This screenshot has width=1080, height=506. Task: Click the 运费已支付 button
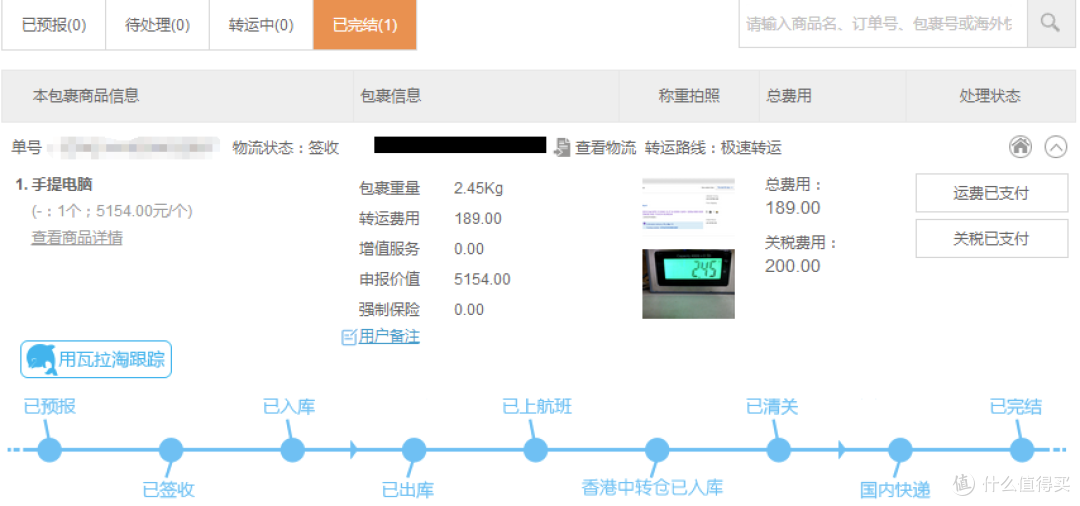992,193
